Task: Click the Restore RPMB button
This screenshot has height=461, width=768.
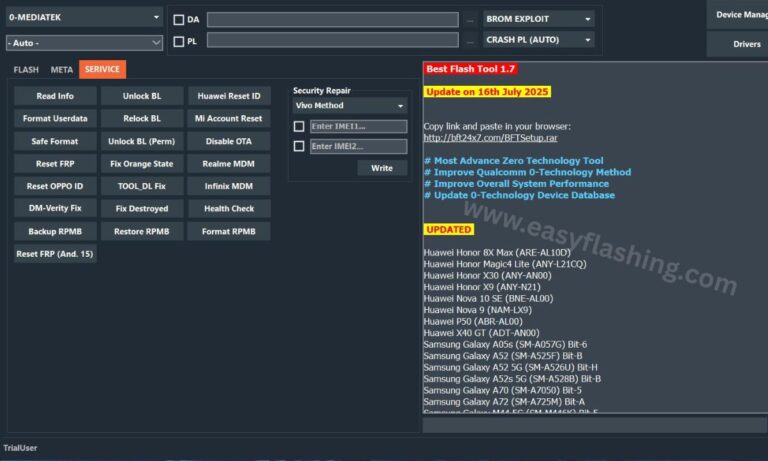Action: [142, 231]
